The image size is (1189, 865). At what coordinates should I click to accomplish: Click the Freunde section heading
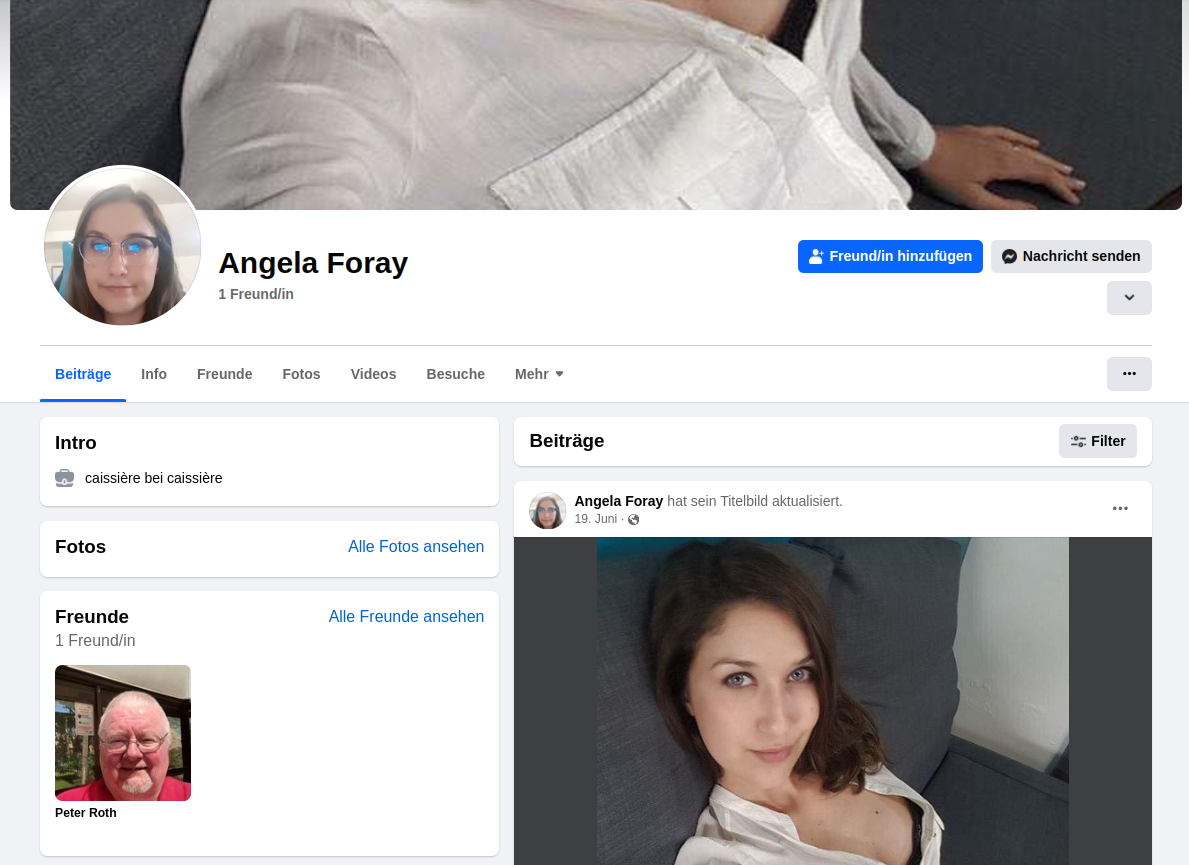(92, 616)
